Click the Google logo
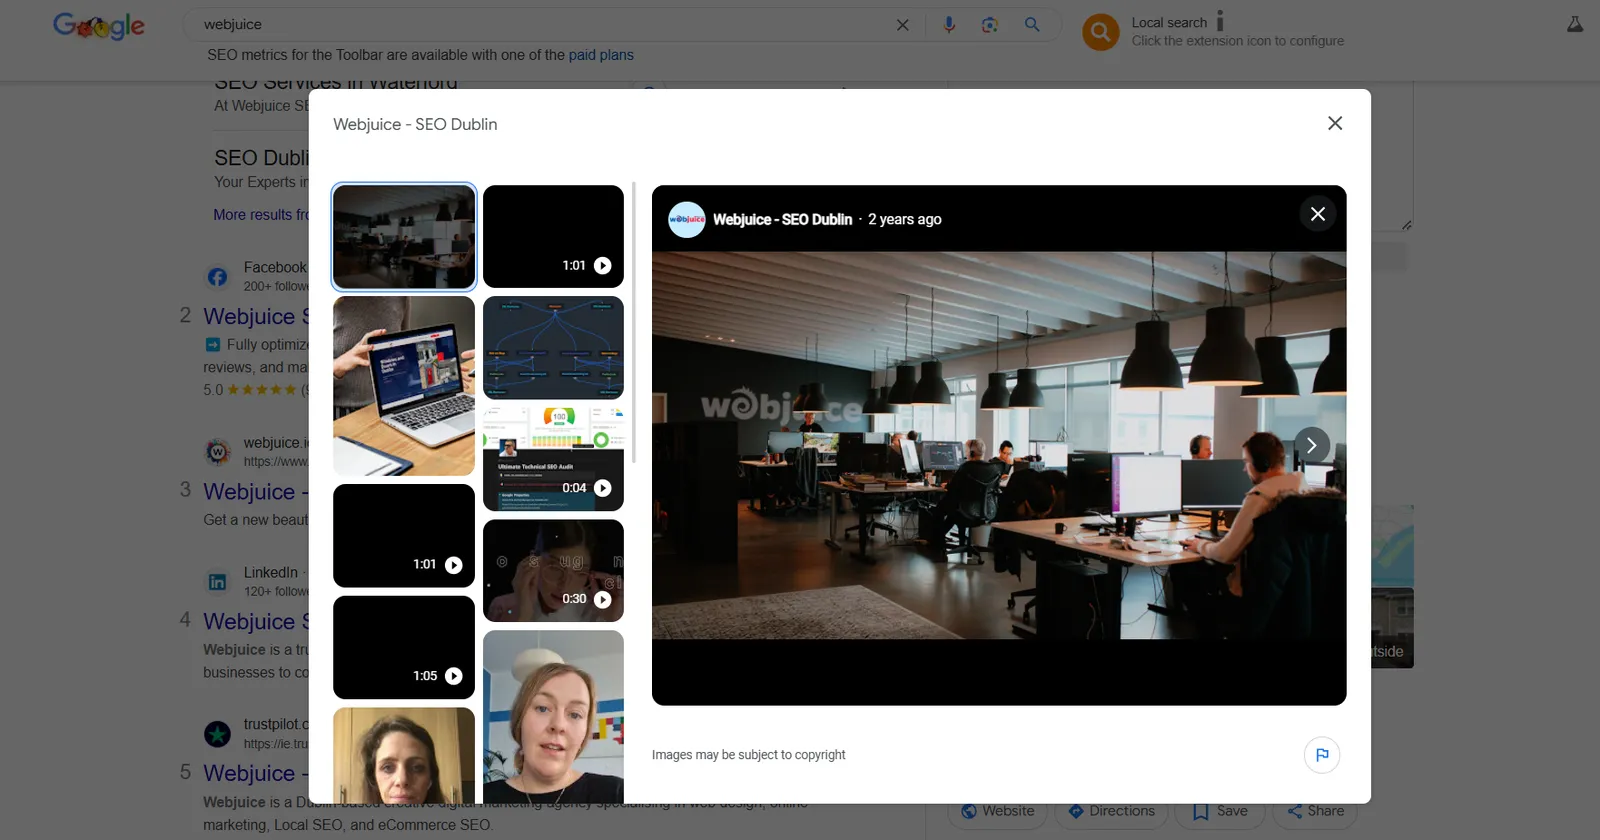 tap(99, 26)
